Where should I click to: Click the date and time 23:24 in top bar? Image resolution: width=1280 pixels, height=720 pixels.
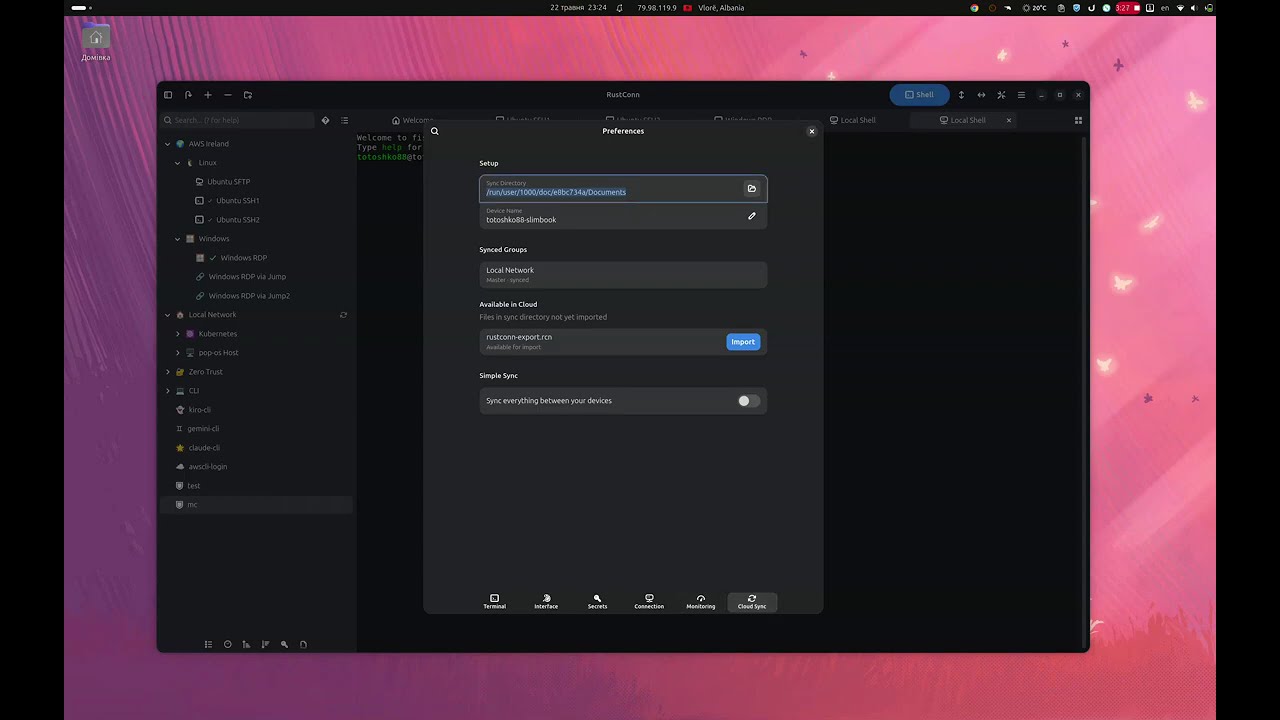coord(578,8)
